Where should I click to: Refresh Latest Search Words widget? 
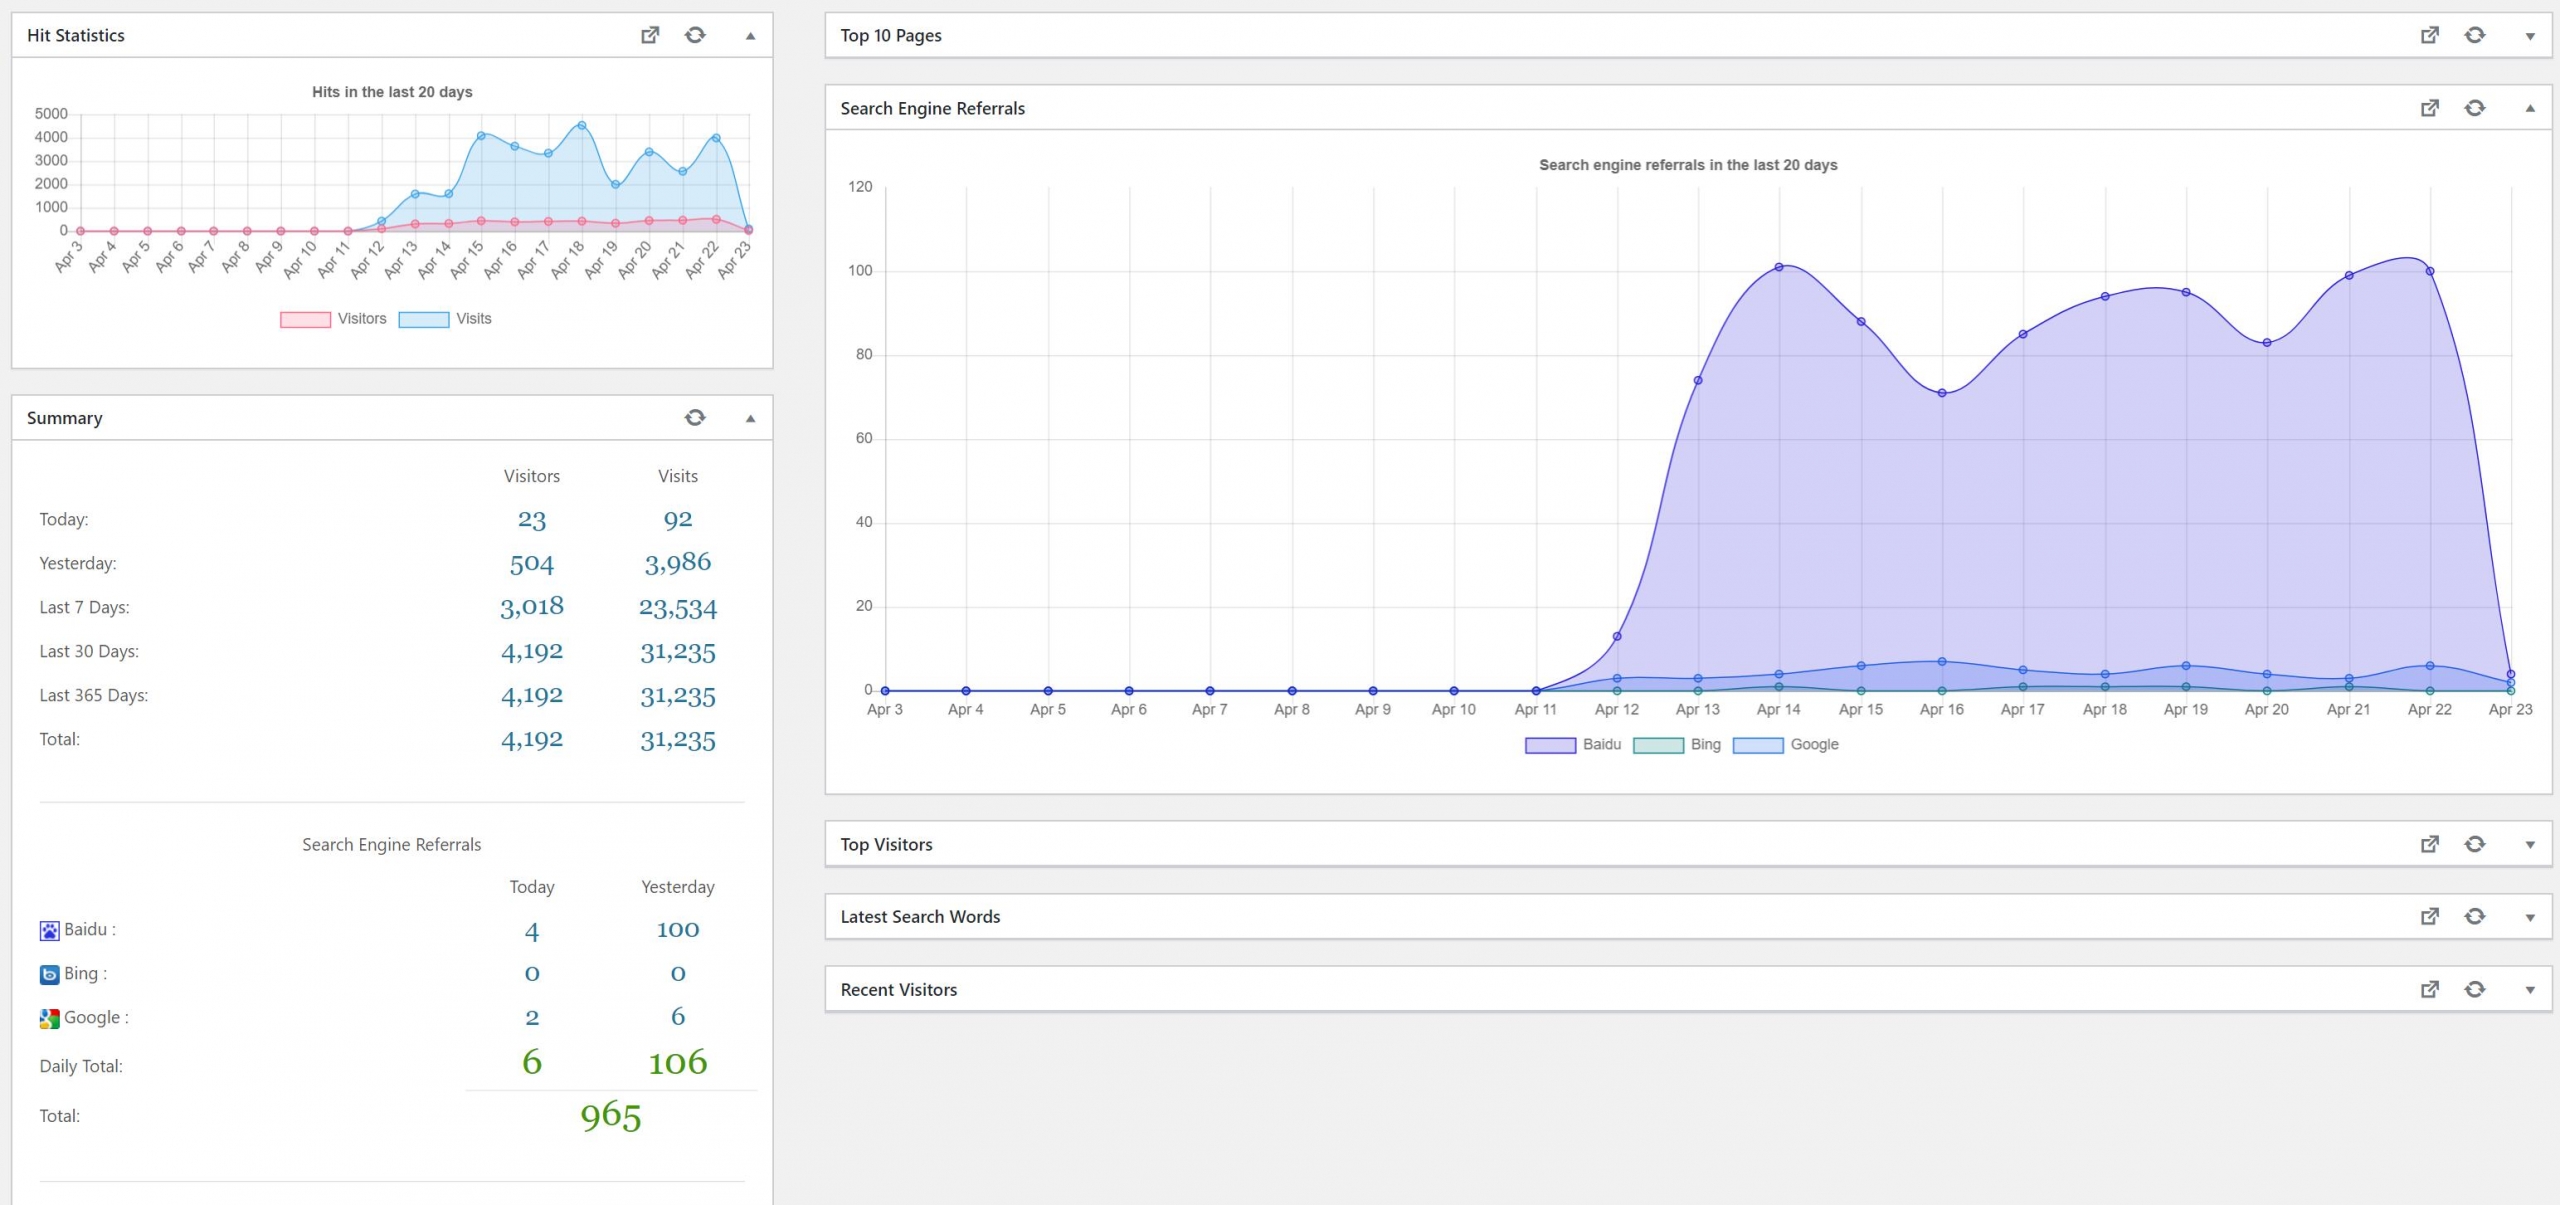tap(2475, 916)
